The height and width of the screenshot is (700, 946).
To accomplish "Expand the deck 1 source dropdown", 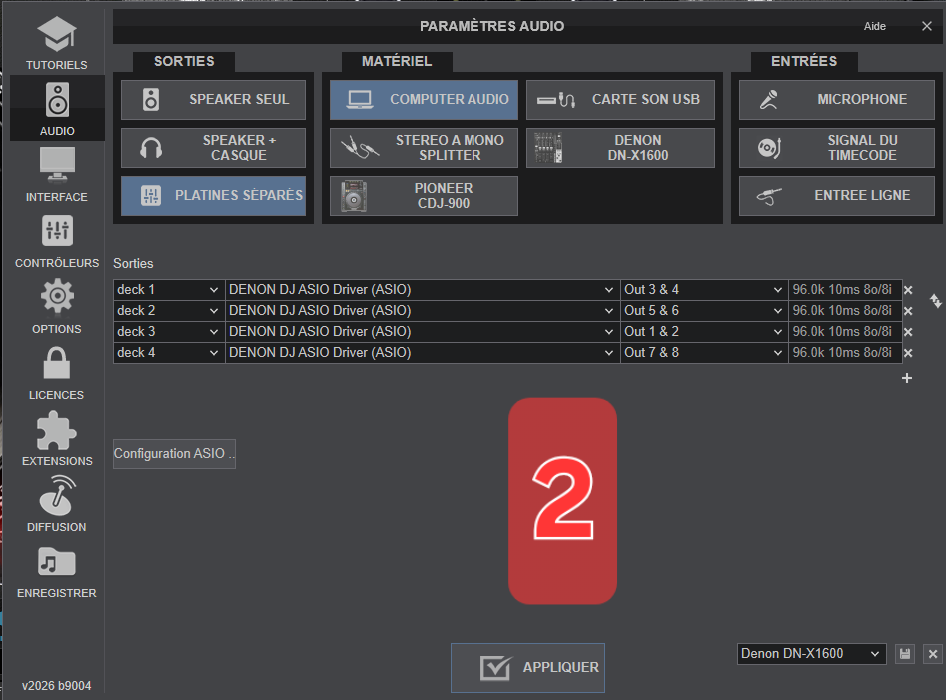I will click(168, 290).
